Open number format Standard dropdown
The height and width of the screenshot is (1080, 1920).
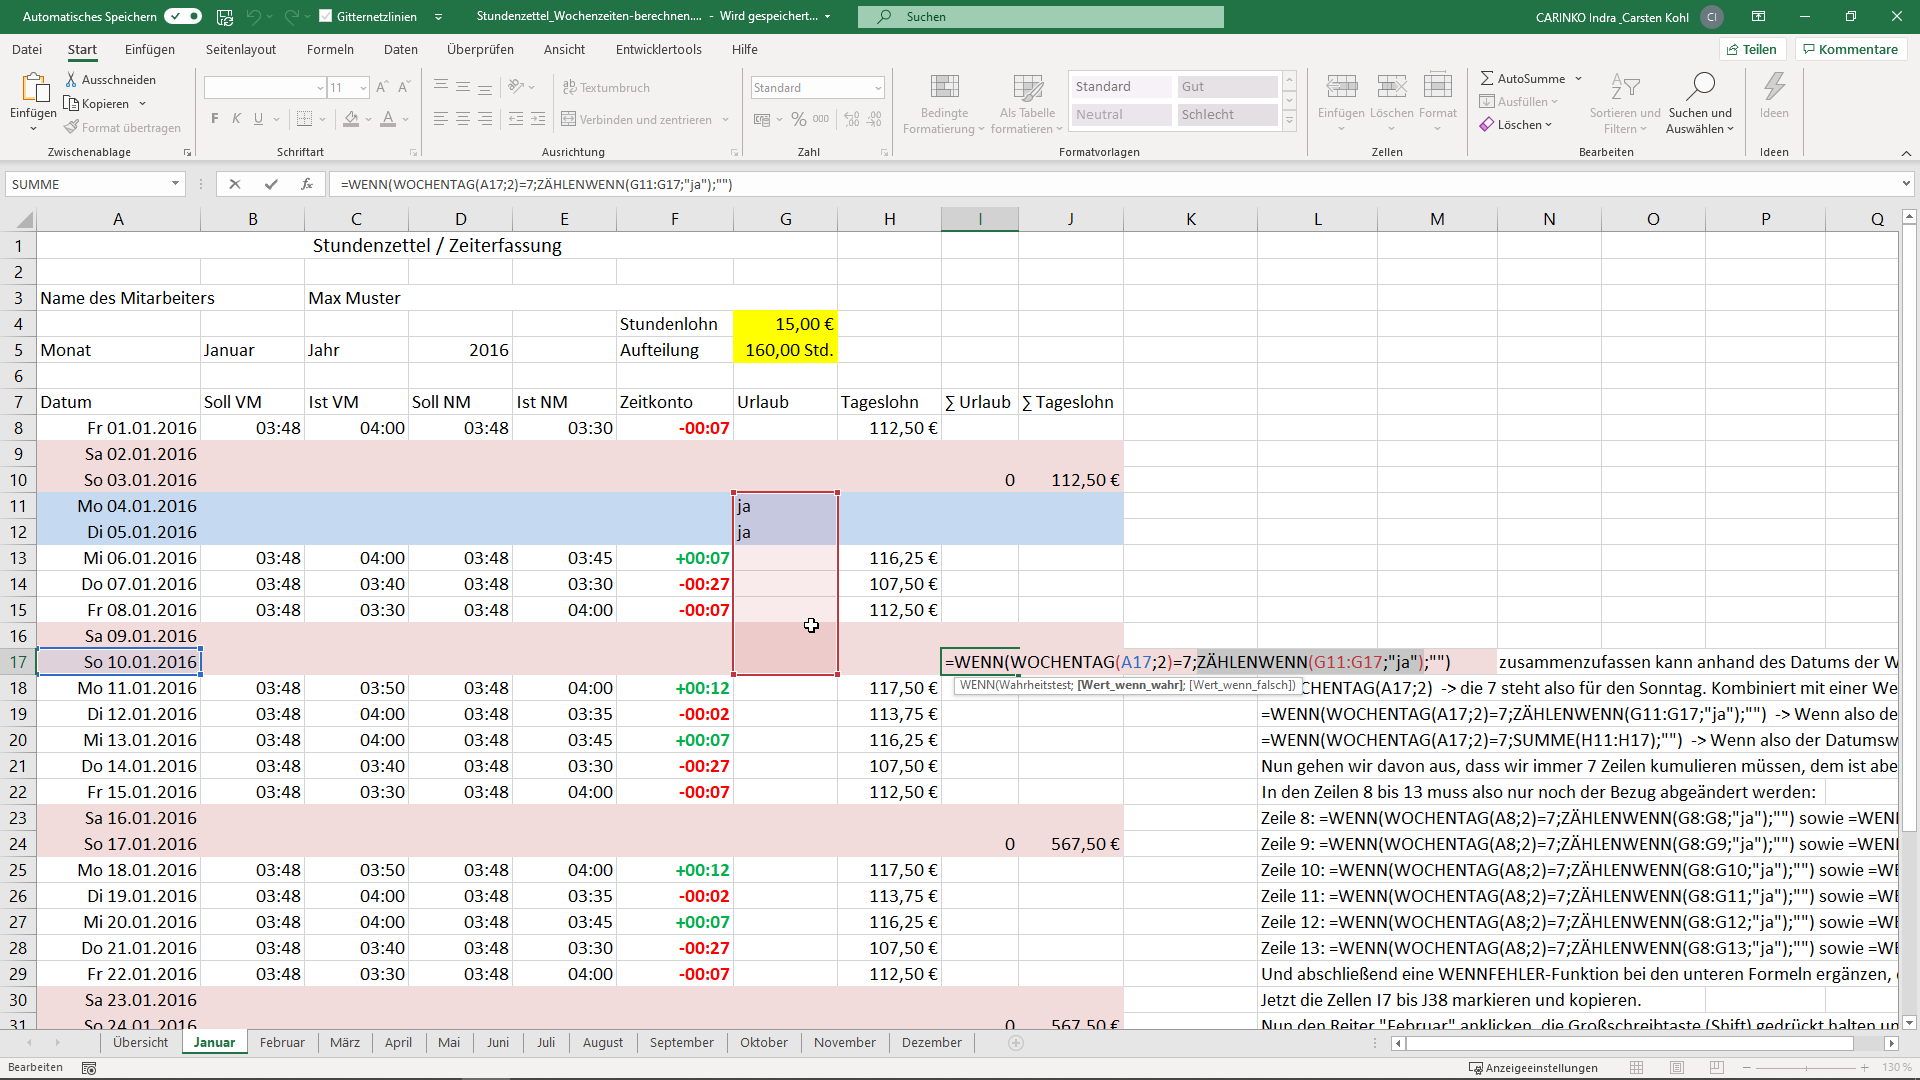(x=878, y=88)
